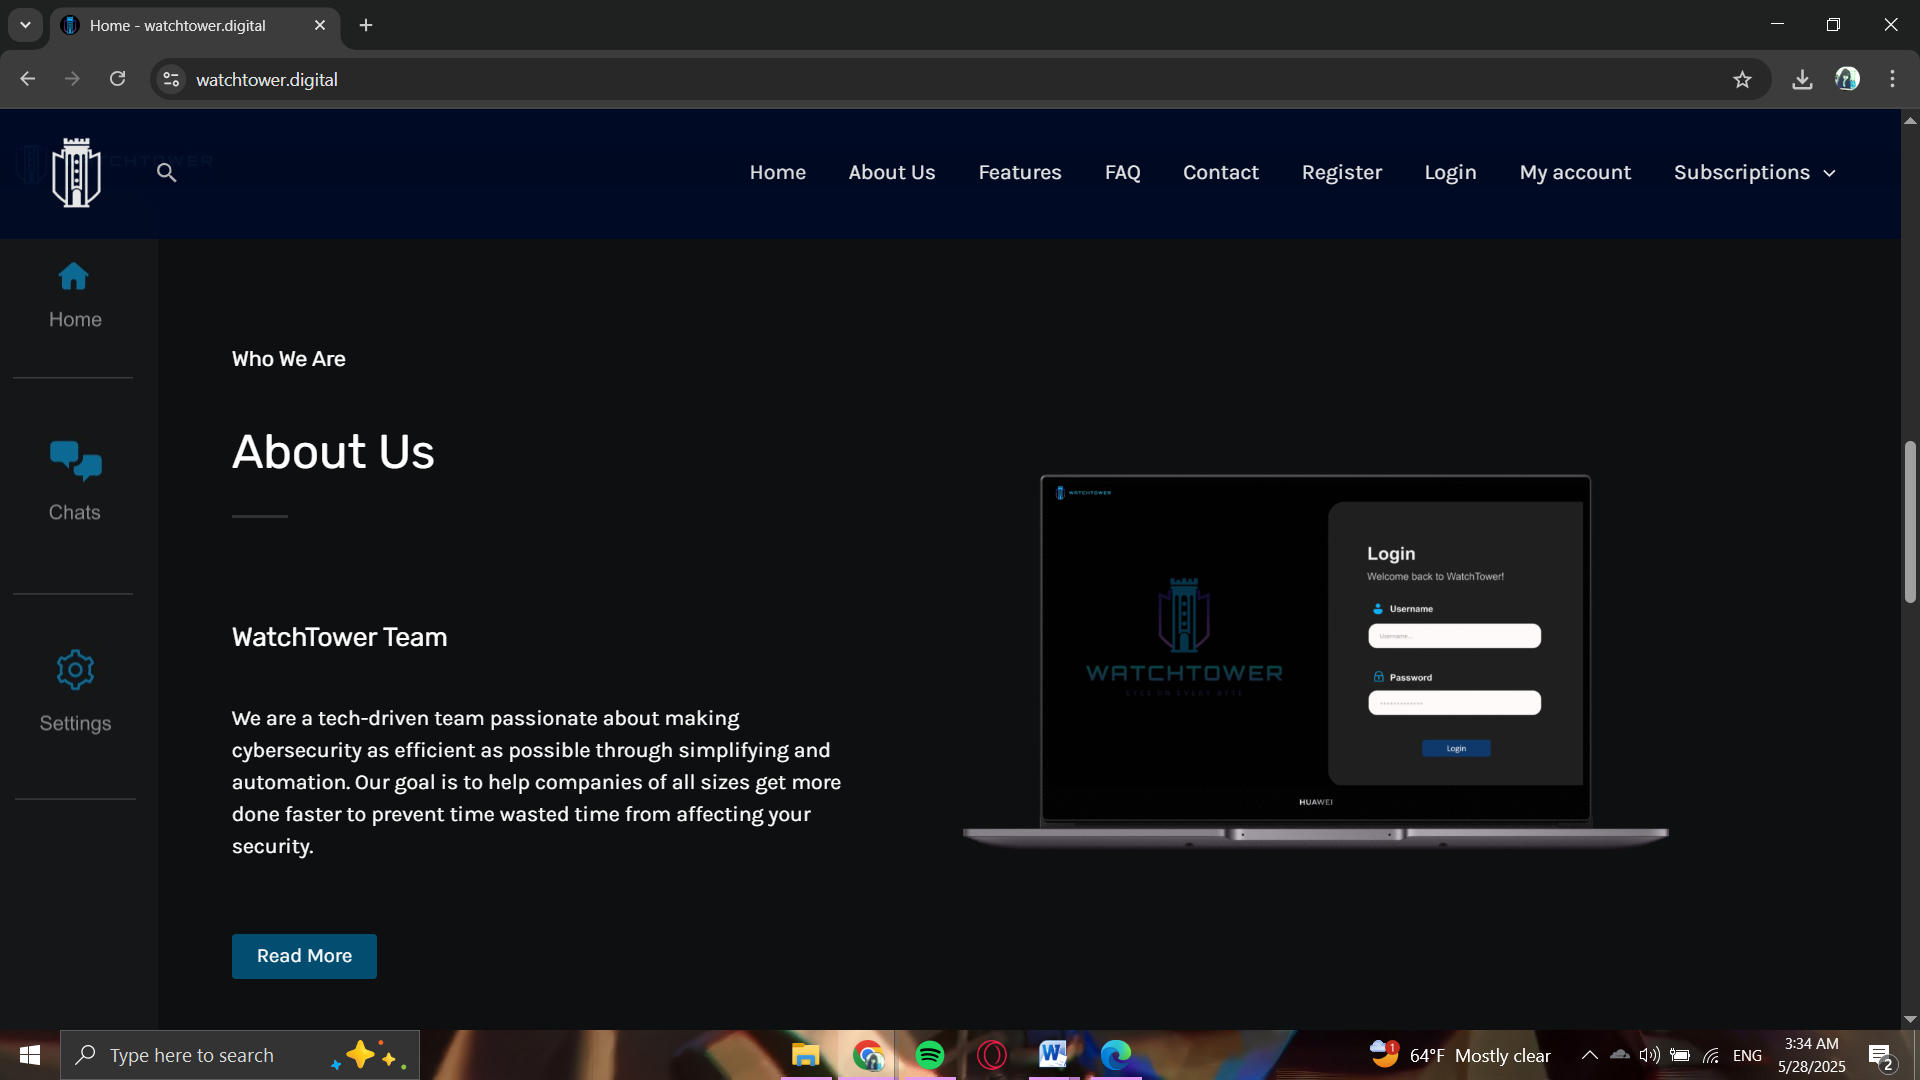The height and width of the screenshot is (1080, 1920).
Task: Open About Us in top menu
Action: coord(892,173)
